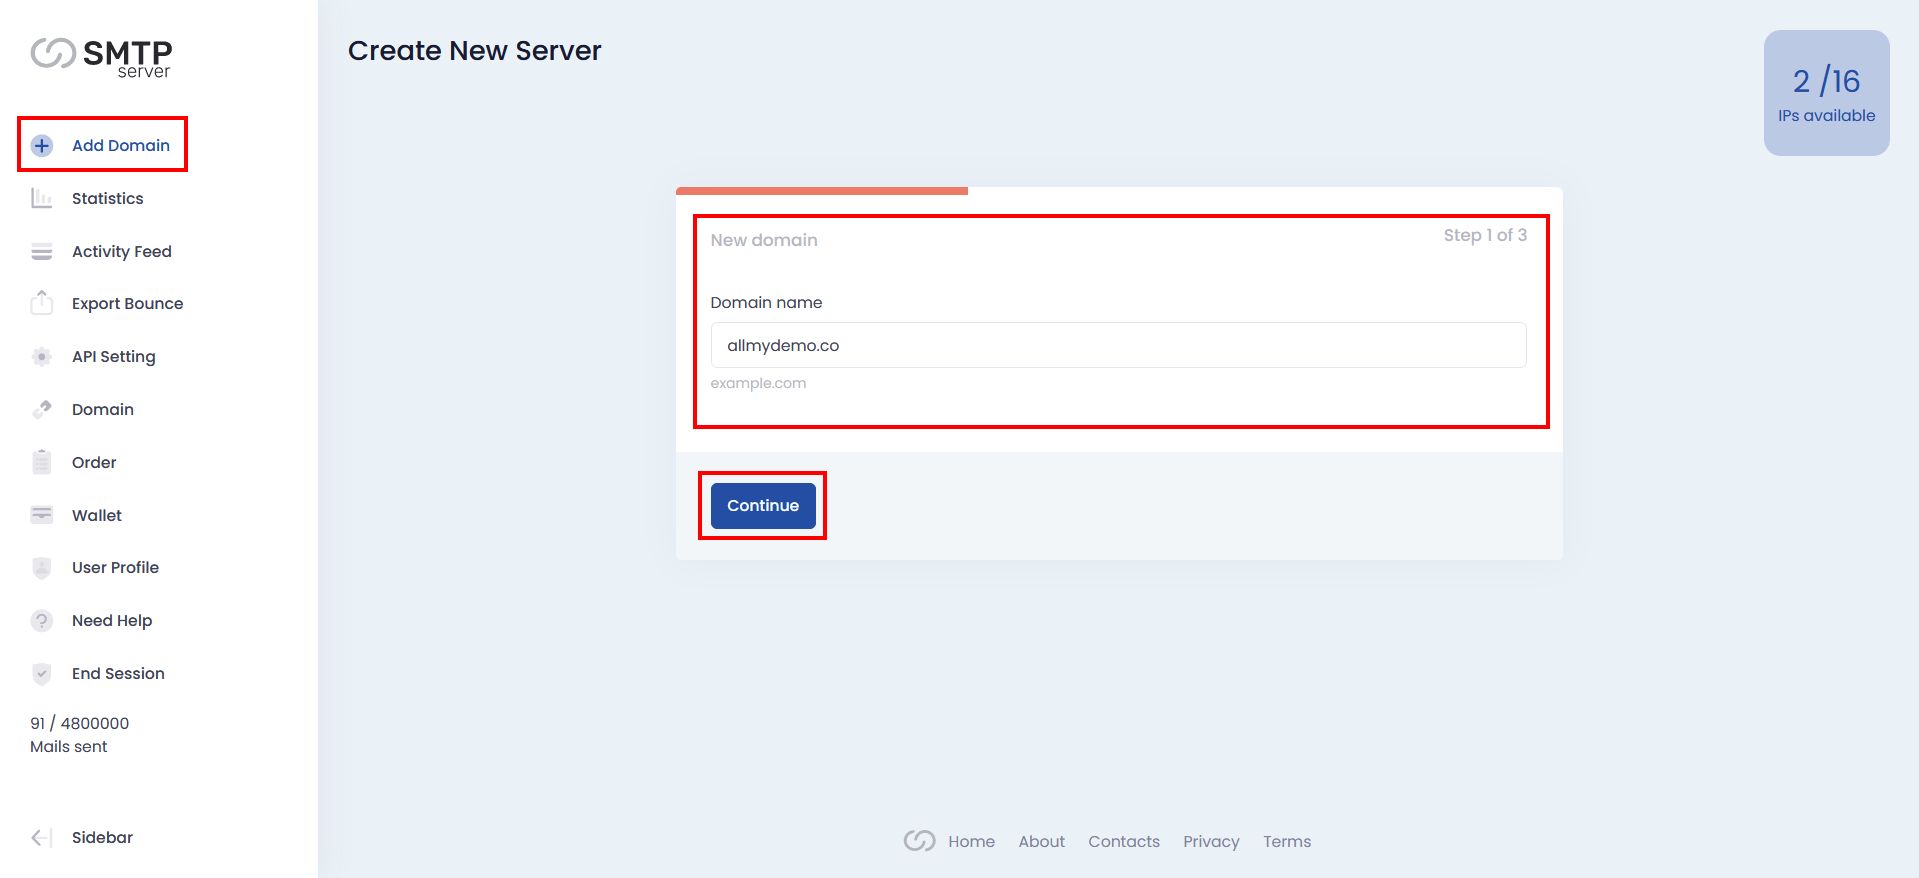This screenshot has width=1919, height=878.
Task: Open the Terms footer link
Action: (x=1286, y=842)
